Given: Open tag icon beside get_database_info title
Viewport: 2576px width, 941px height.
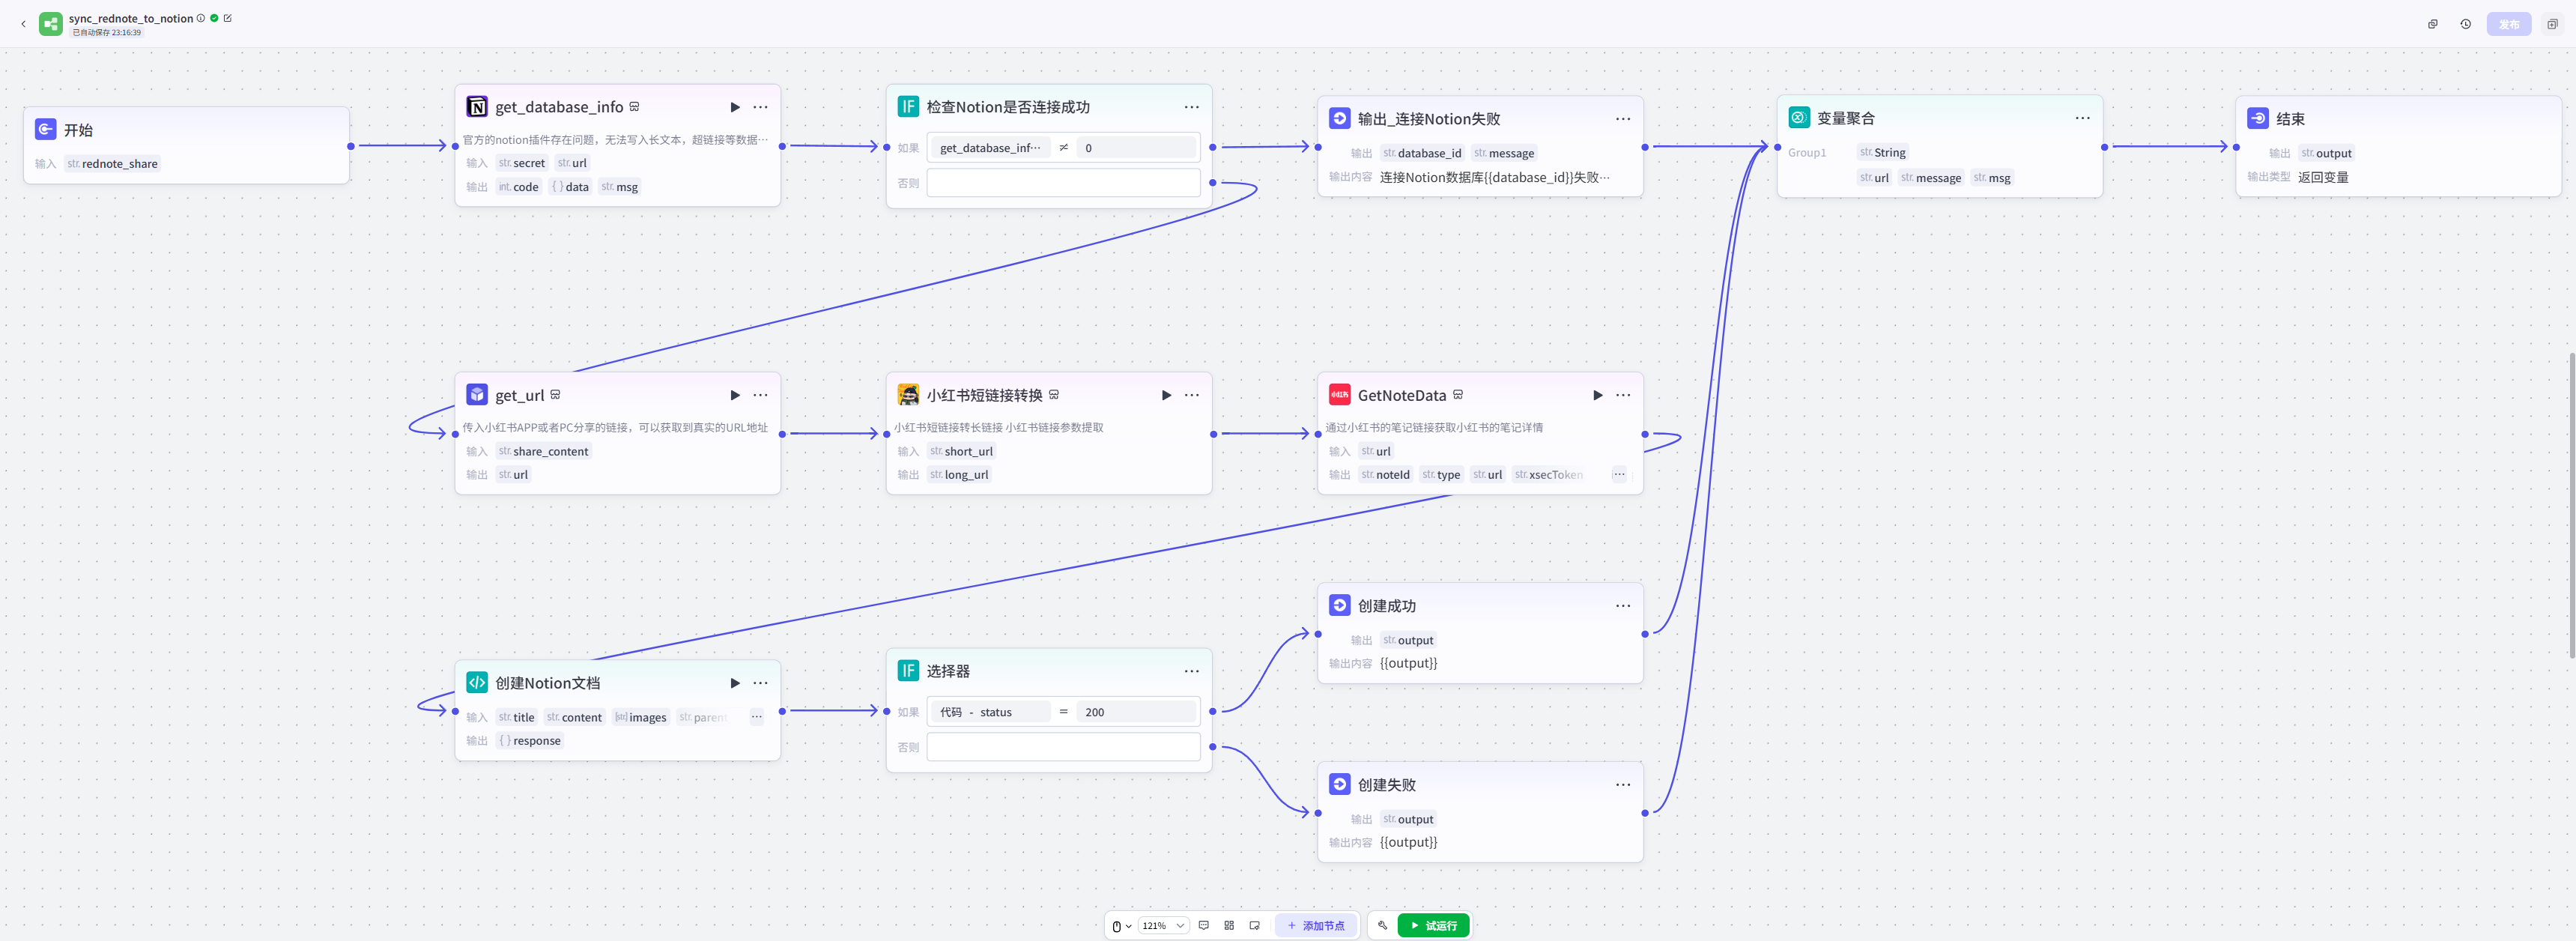Looking at the screenshot, I should (x=634, y=106).
